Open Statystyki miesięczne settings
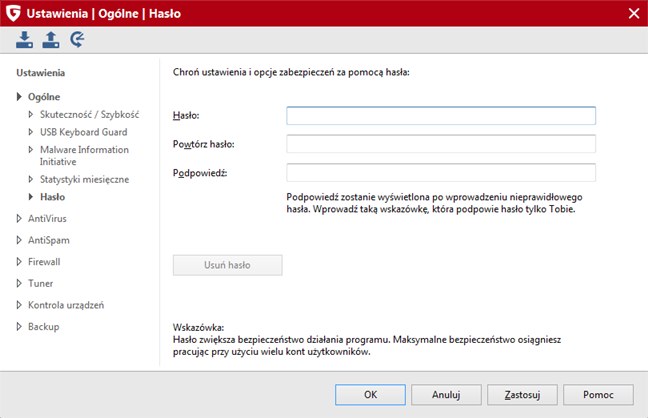The height and width of the screenshot is (418, 648). click(84, 179)
